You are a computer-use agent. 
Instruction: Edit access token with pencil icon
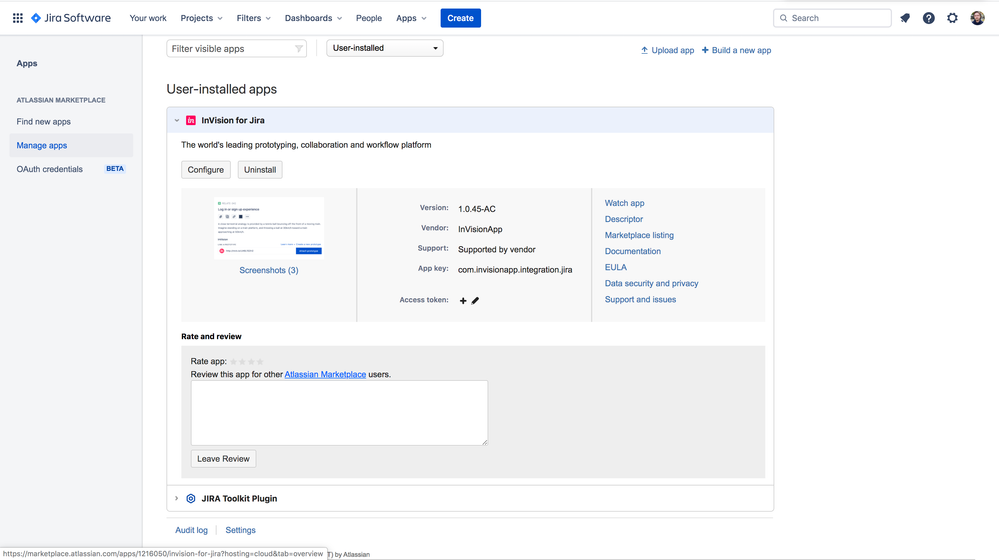(475, 301)
